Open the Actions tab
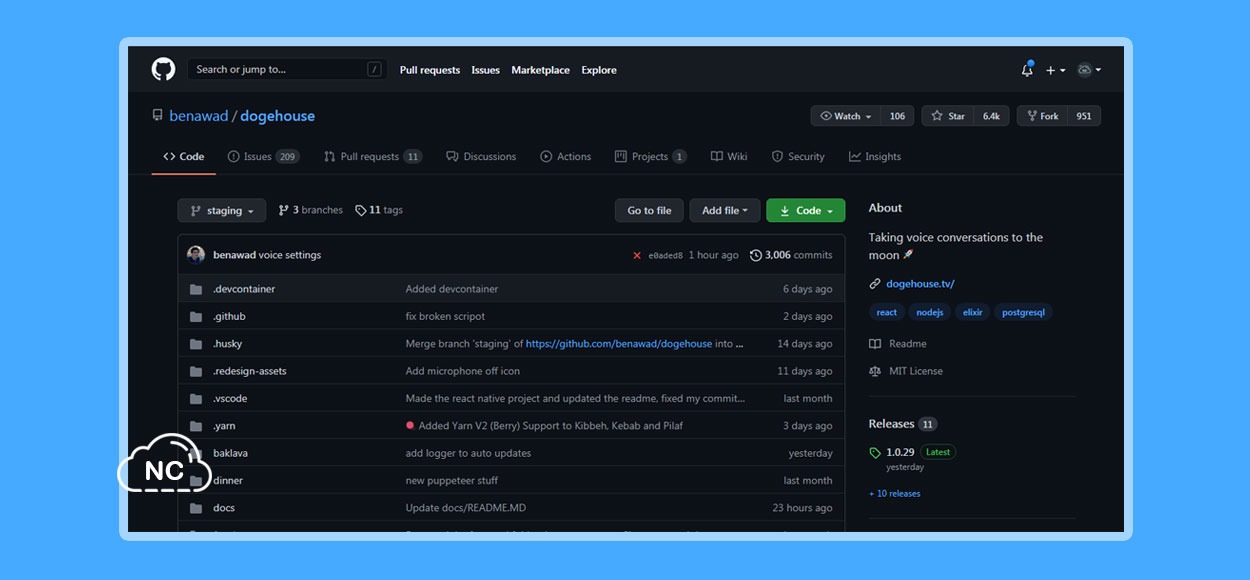Image resolution: width=1250 pixels, height=580 pixels. (566, 157)
